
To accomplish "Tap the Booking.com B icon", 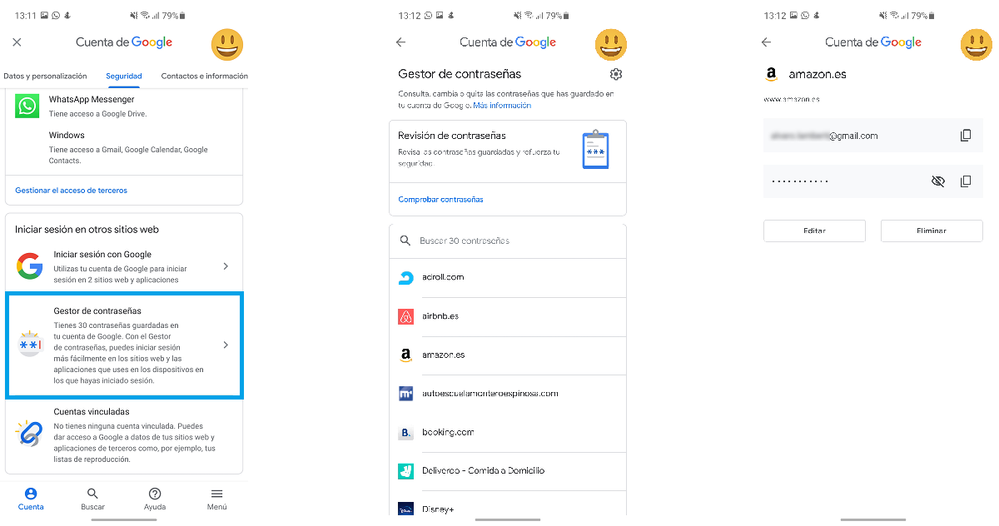I will pos(406,433).
